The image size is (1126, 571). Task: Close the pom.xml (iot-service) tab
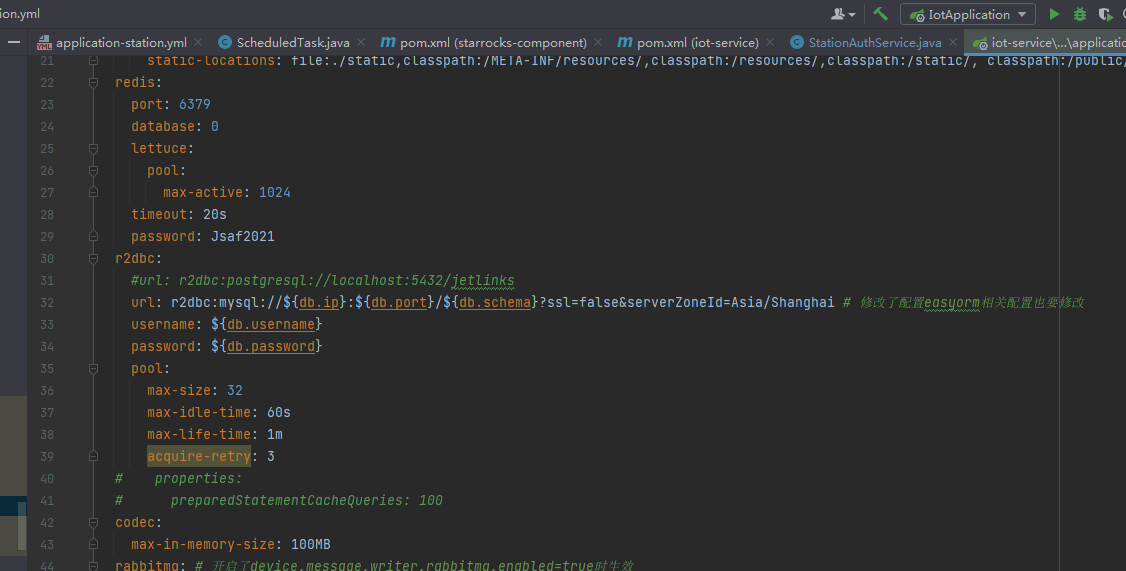[x=770, y=42]
